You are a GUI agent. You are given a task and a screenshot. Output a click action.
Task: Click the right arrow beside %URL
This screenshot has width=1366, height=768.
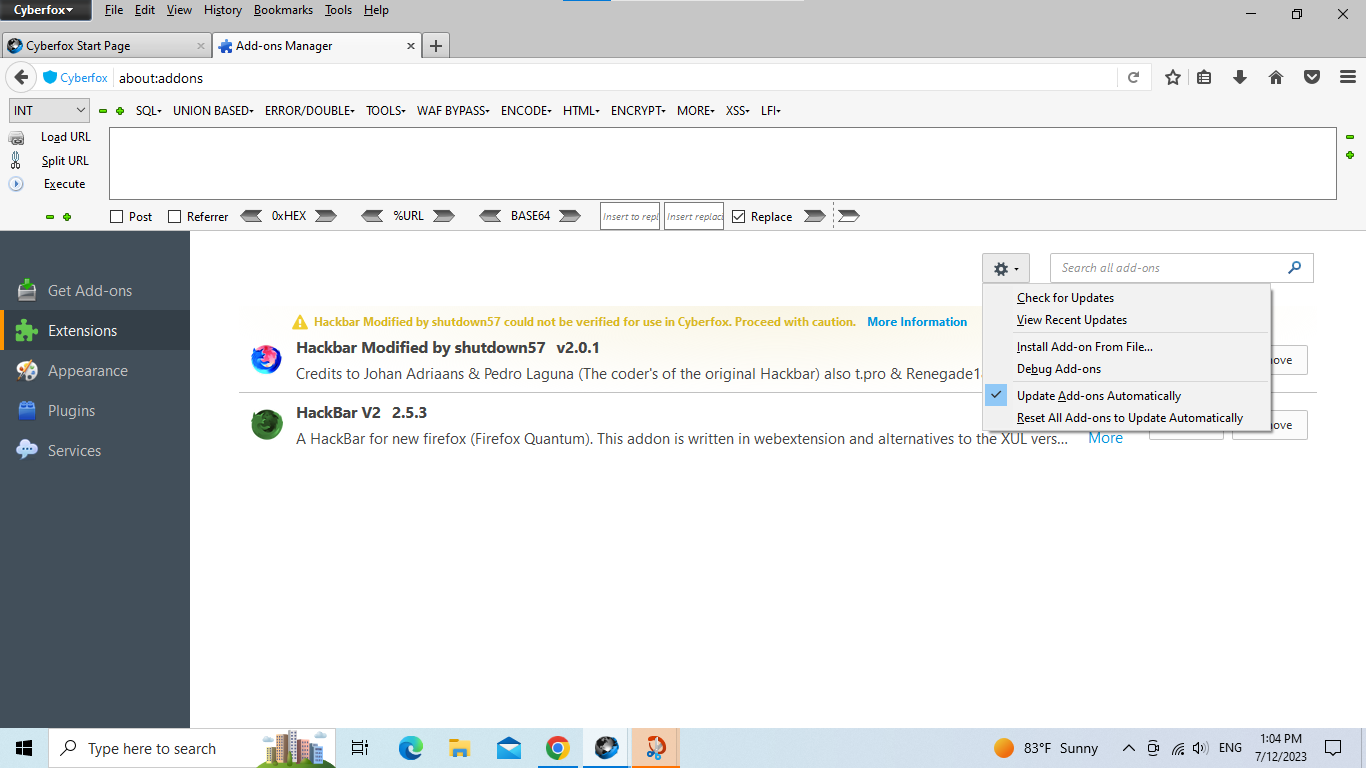click(x=444, y=216)
